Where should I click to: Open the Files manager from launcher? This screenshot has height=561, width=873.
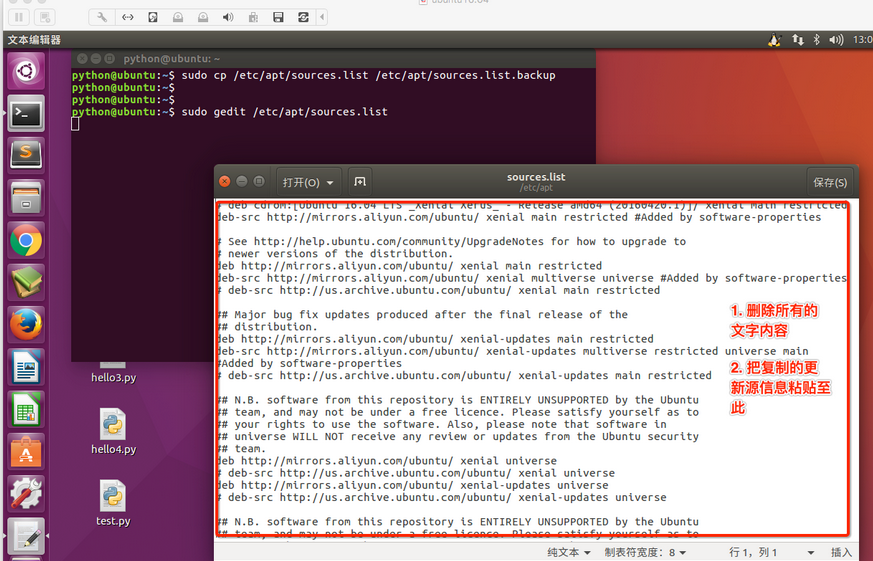coord(26,197)
